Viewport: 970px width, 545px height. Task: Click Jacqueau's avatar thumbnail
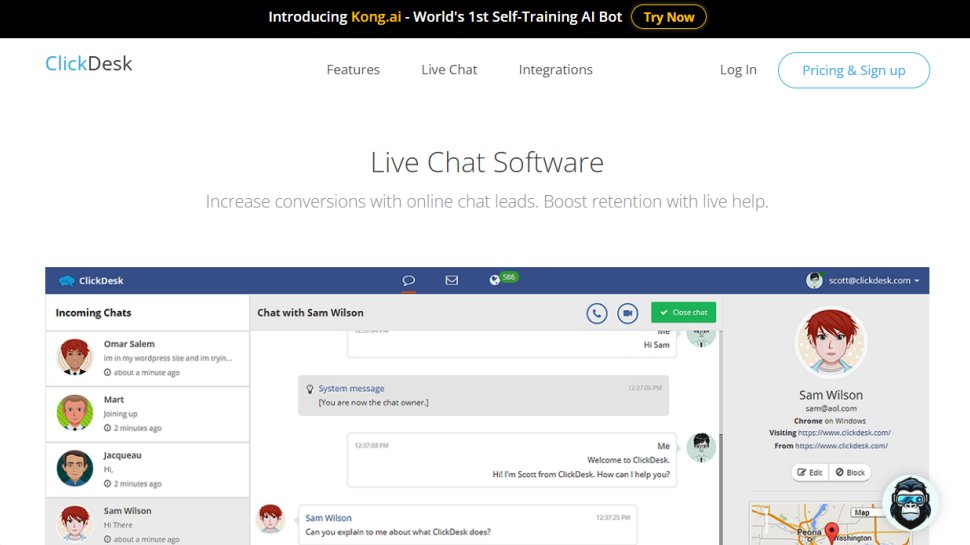tap(75, 468)
